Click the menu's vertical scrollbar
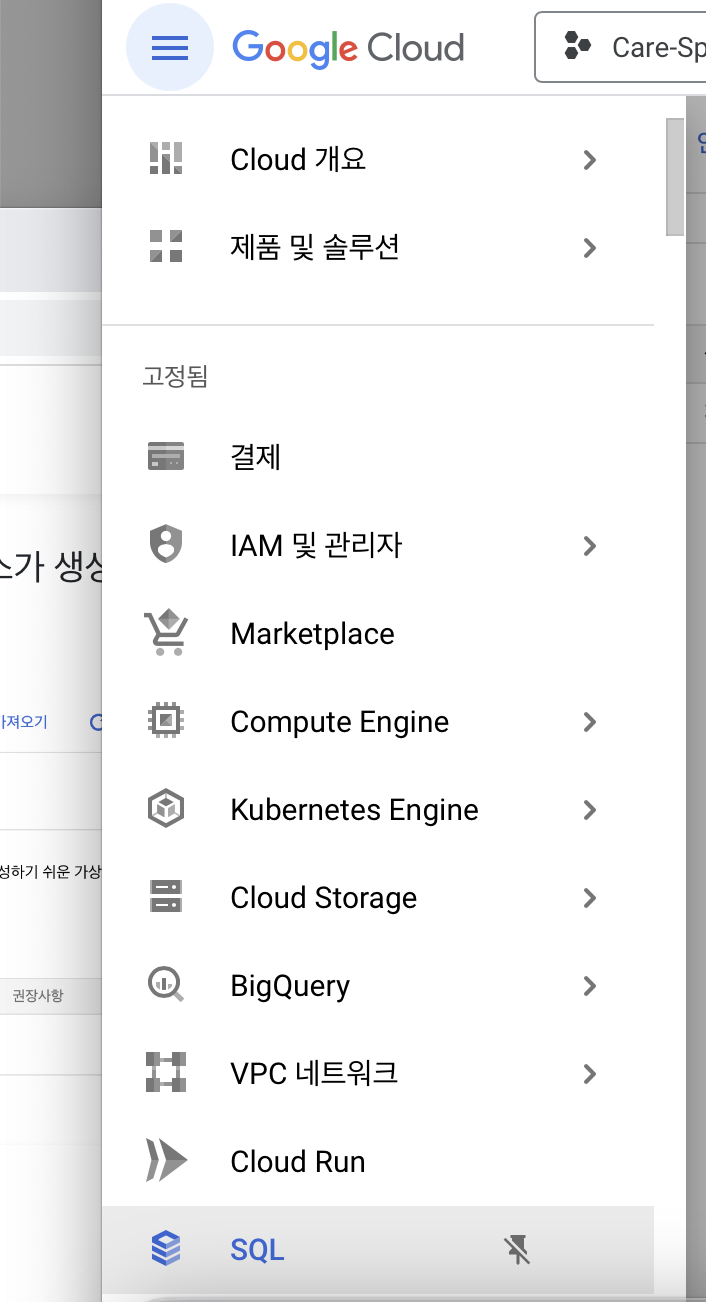The height and width of the screenshot is (1302, 706). point(675,177)
